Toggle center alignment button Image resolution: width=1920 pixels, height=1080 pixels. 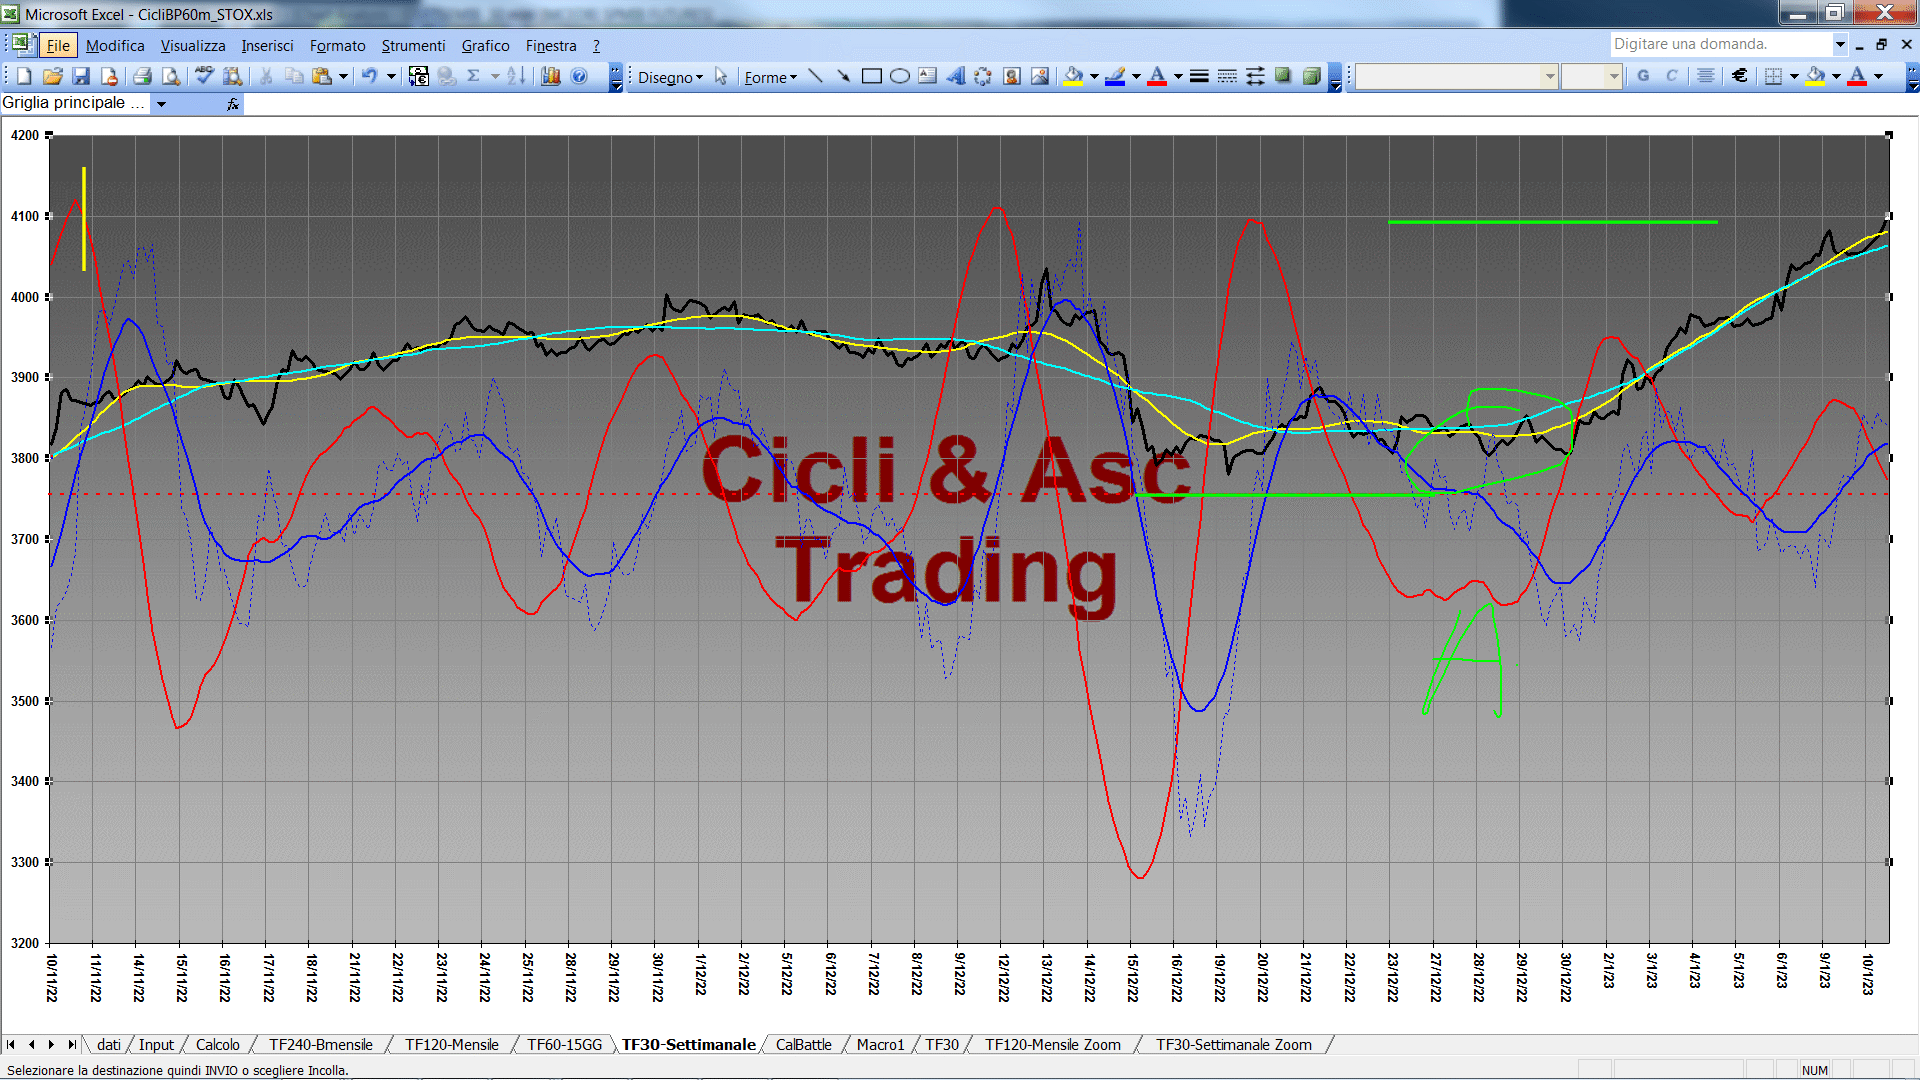pyautogui.click(x=1706, y=76)
